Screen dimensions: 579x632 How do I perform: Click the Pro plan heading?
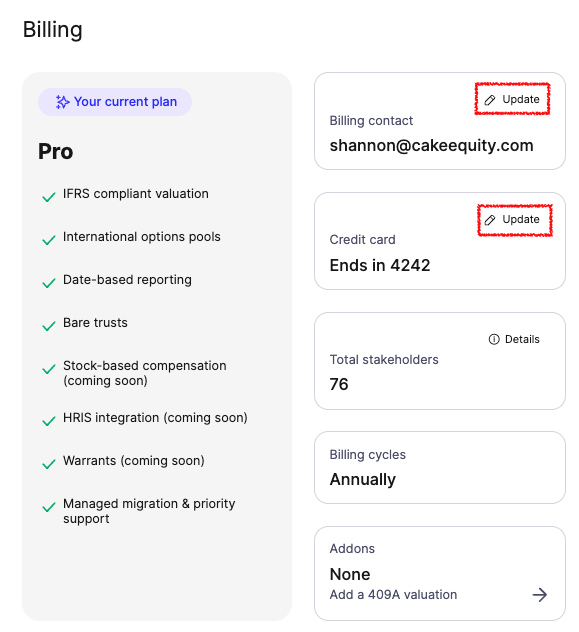tap(56, 152)
